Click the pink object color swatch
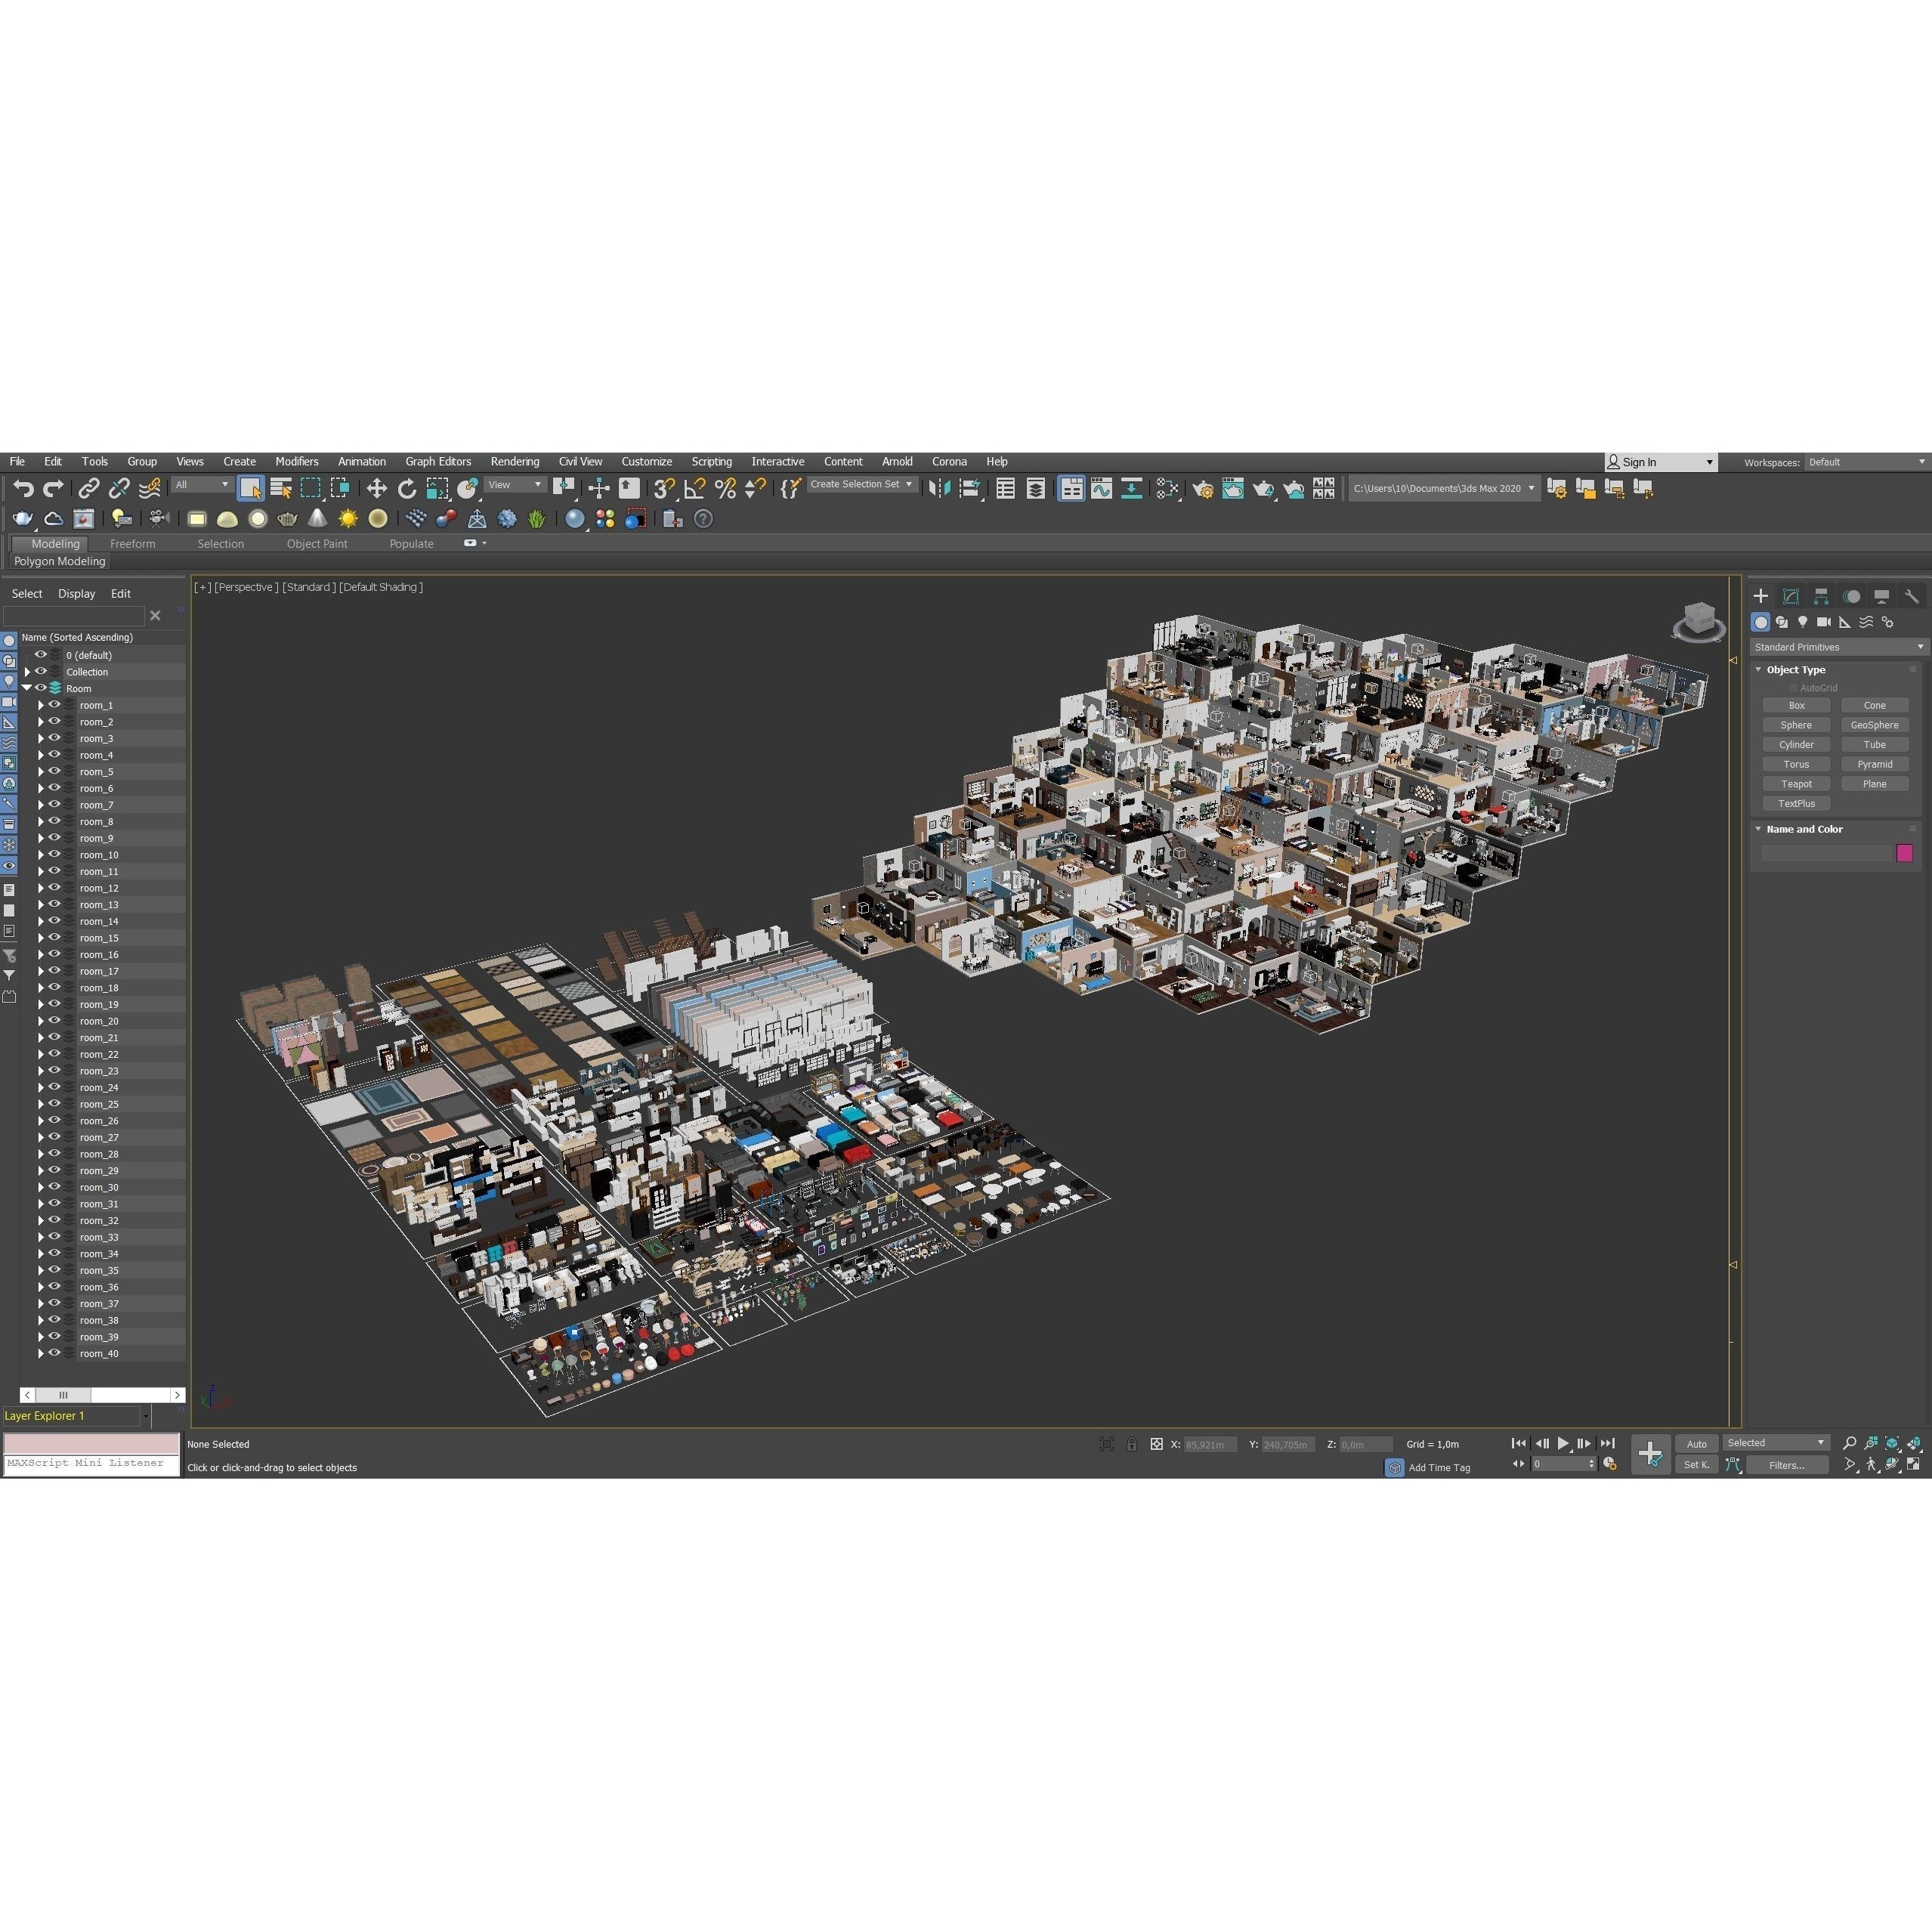Screen dimensions: 1932x1932 (x=1905, y=853)
